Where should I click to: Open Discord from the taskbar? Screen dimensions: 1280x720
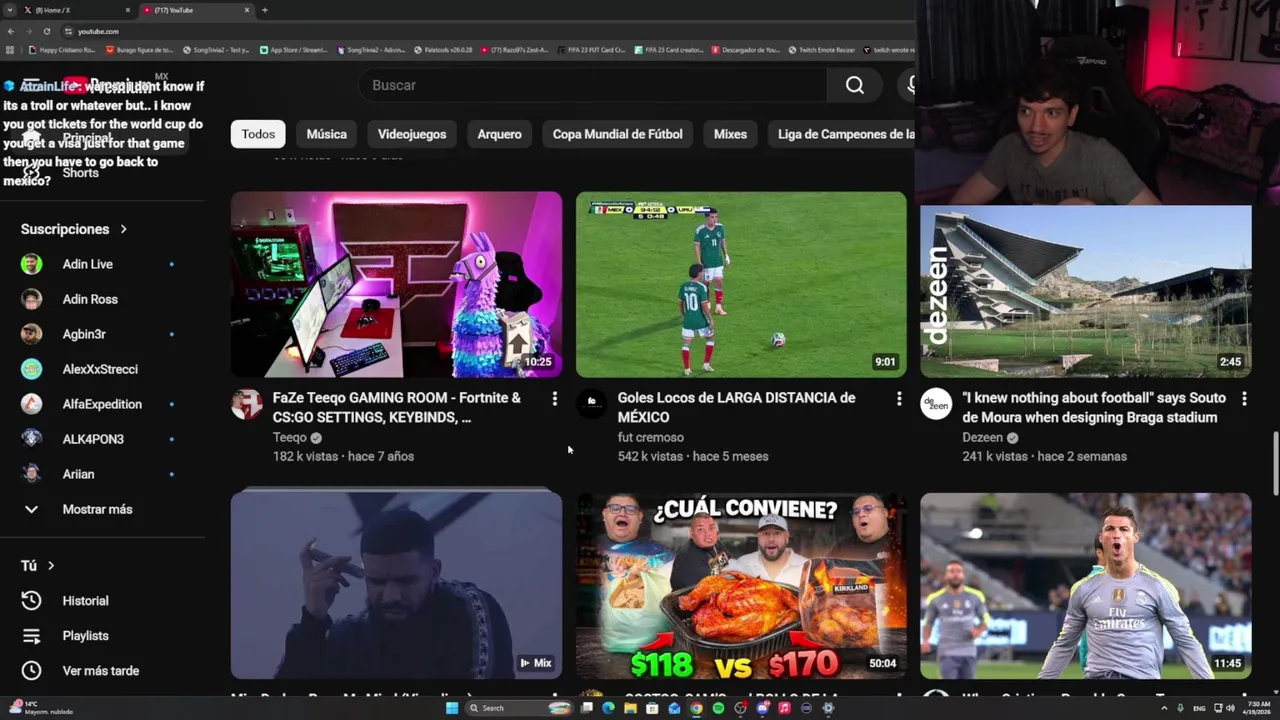tap(762, 708)
